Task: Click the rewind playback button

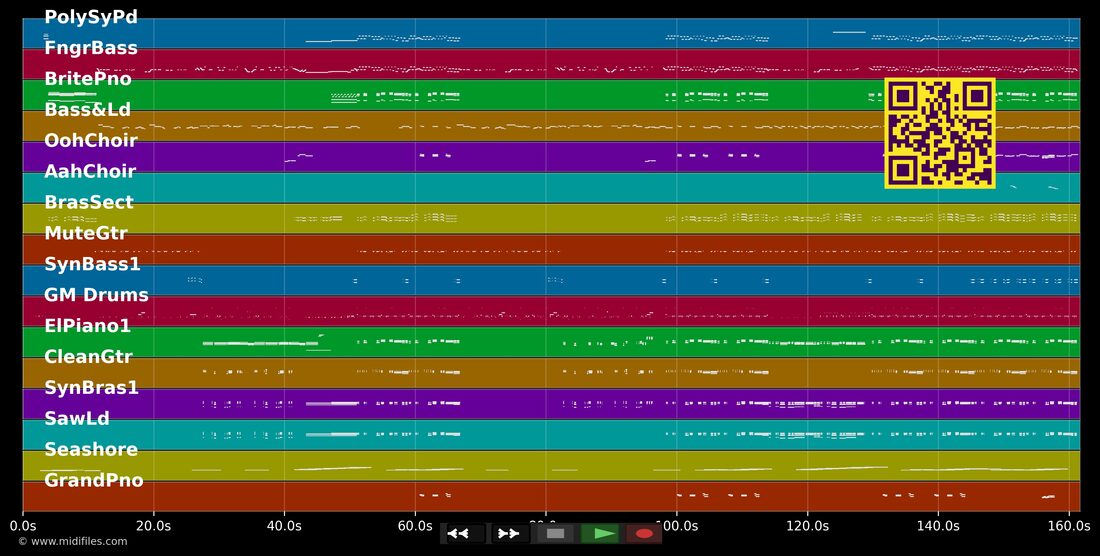Action: pyautogui.click(x=464, y=534)
